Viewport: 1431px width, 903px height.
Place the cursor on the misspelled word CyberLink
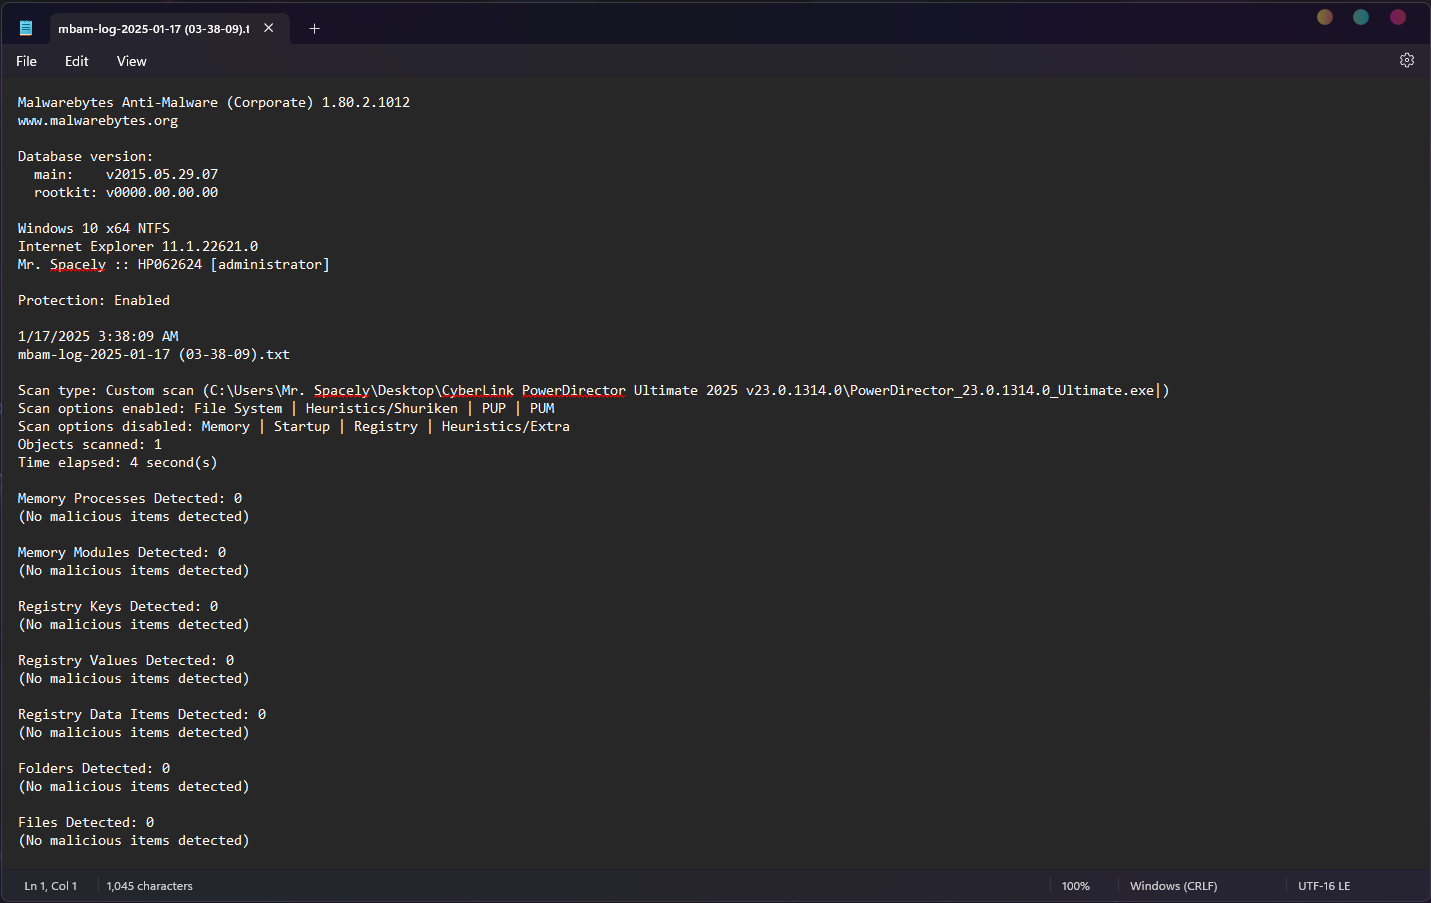pos(477,391)
